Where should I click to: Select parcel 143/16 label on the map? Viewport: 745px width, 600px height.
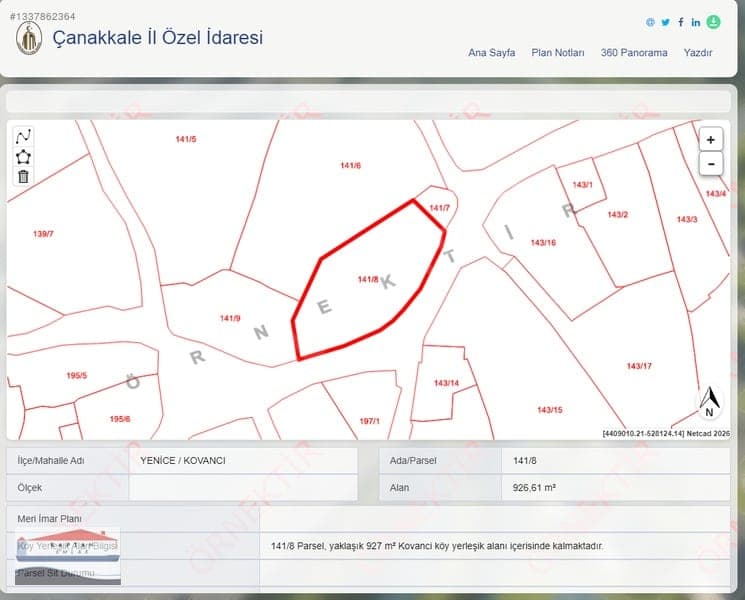point(543,243)
